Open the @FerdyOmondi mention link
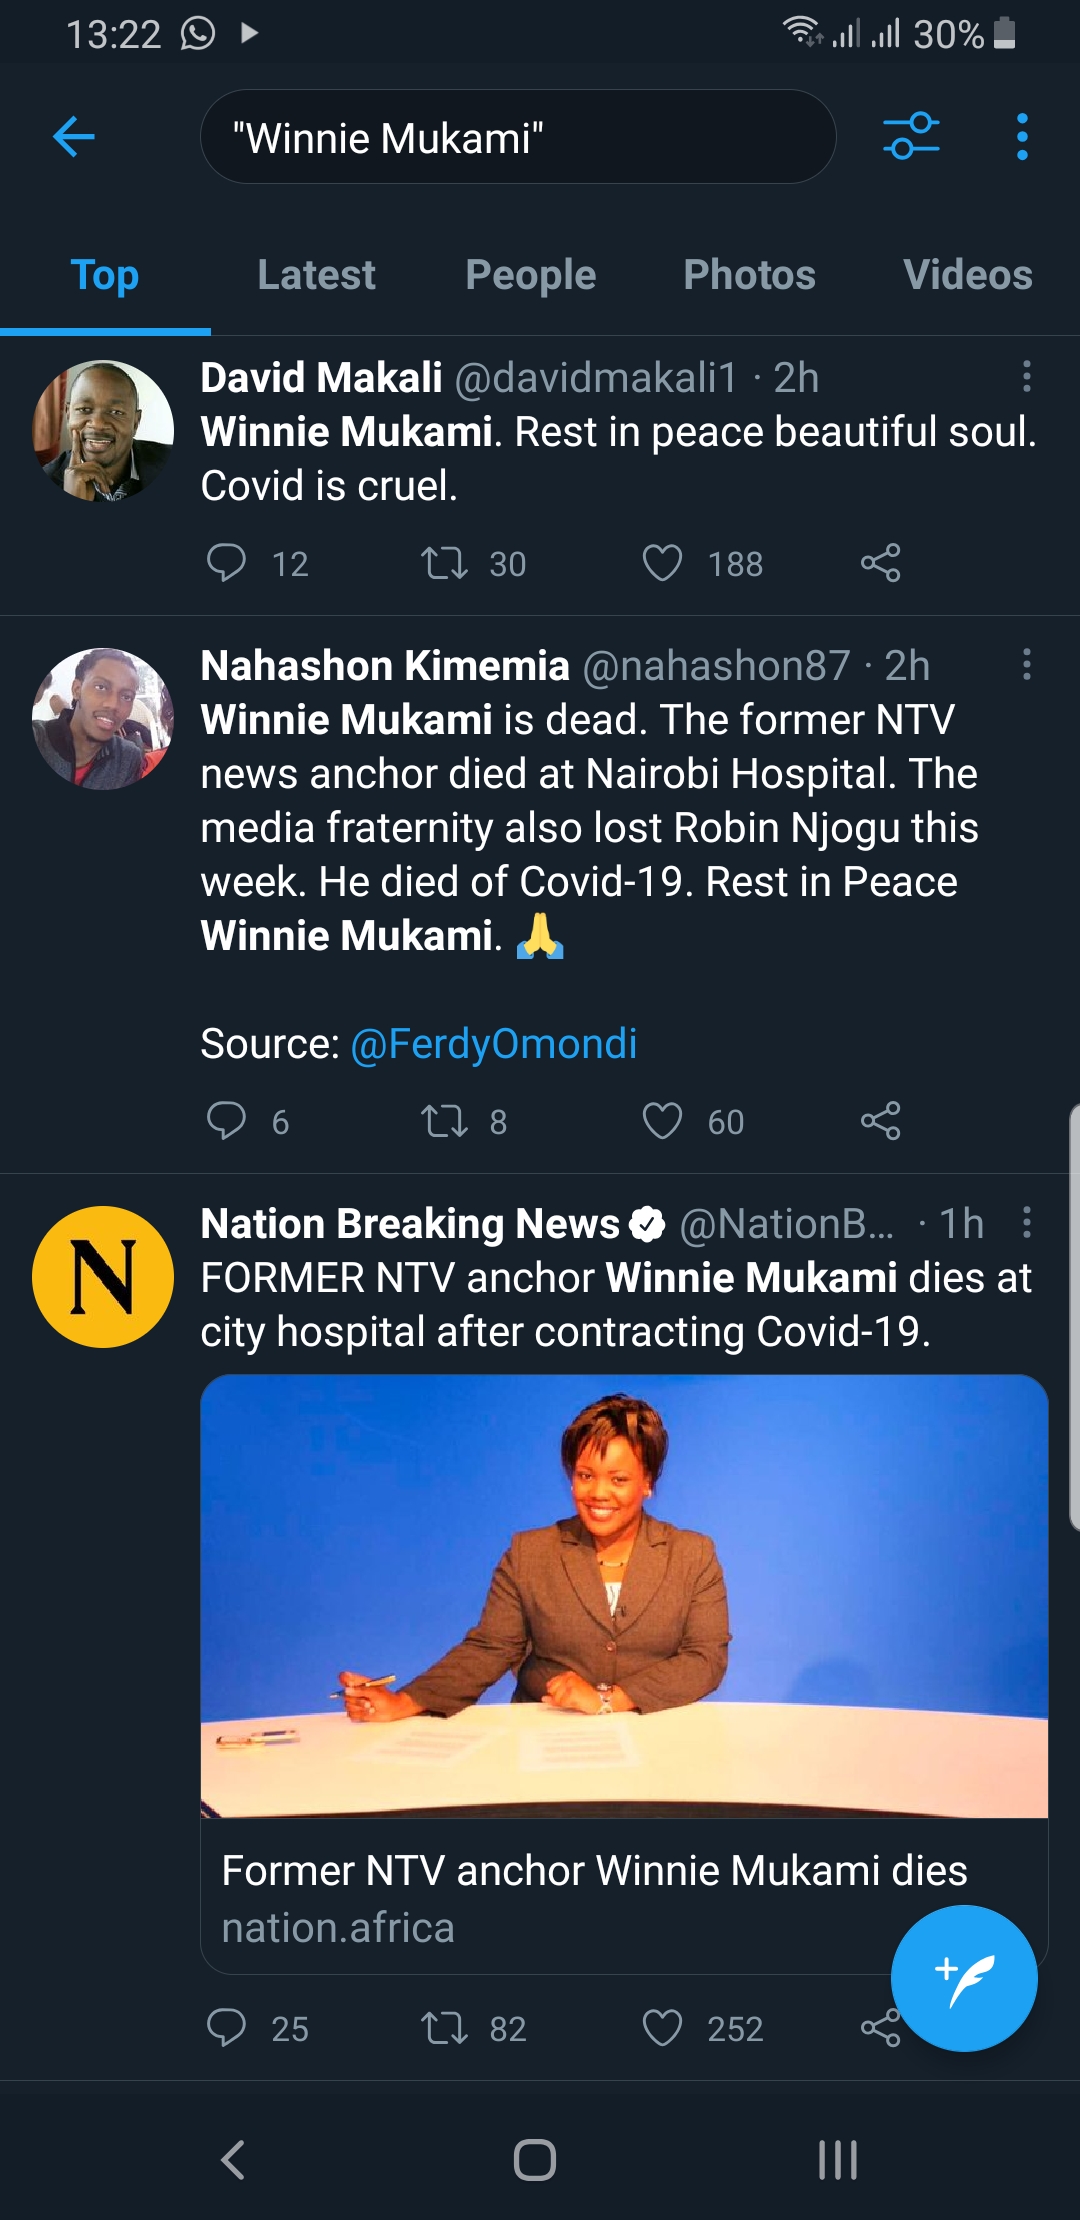This screenshot has height=2220, width=1080. pos(494,1044)
